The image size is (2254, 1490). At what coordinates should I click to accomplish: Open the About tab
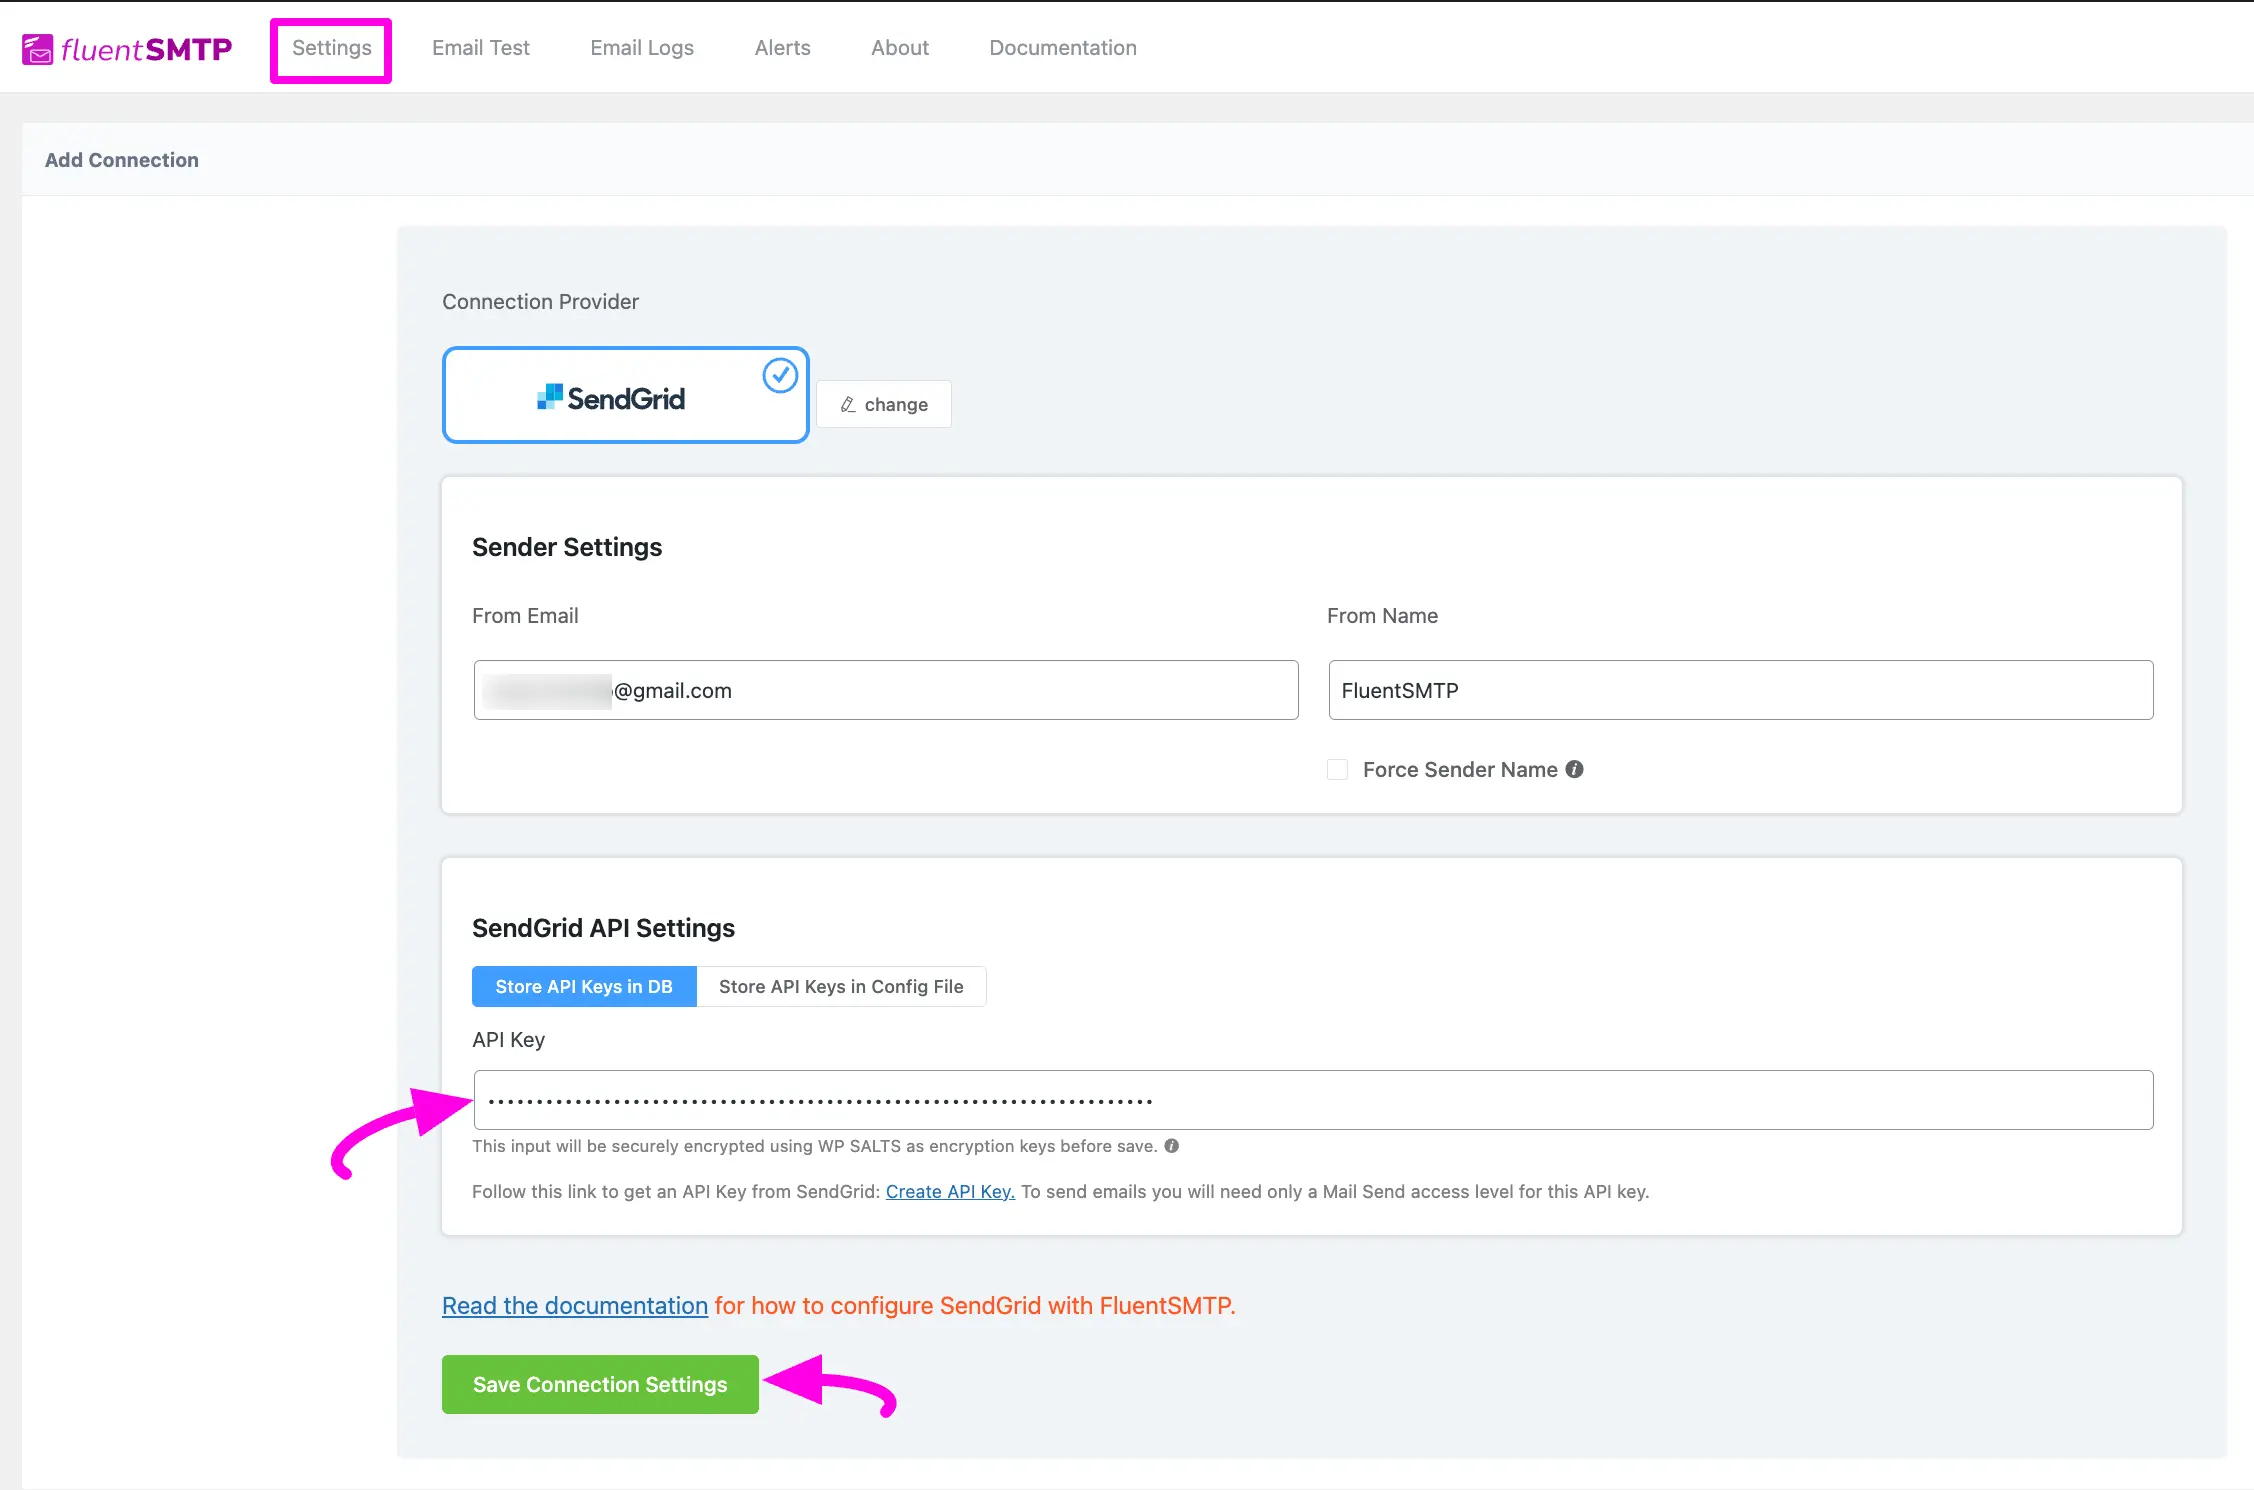click(x=899, y=48)
